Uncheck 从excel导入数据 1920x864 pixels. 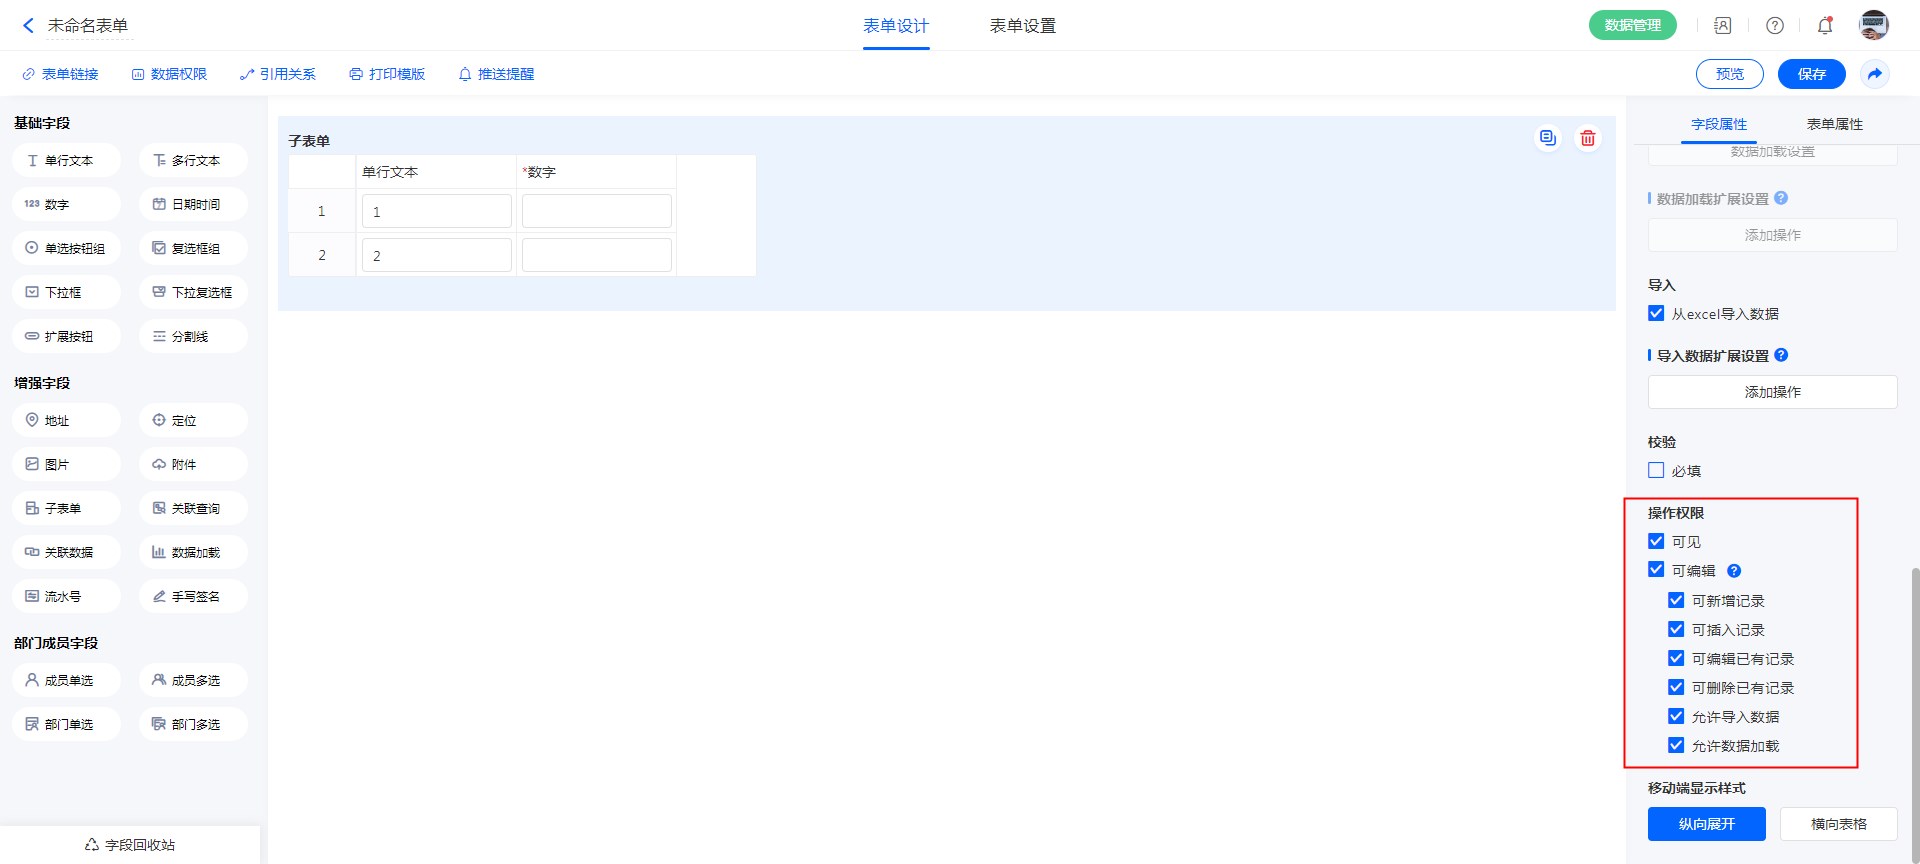(x=1657, y=314)
